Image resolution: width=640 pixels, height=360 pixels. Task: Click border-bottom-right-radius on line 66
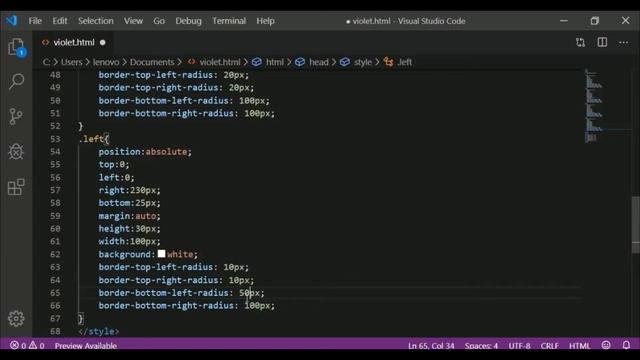click(166, 305)
